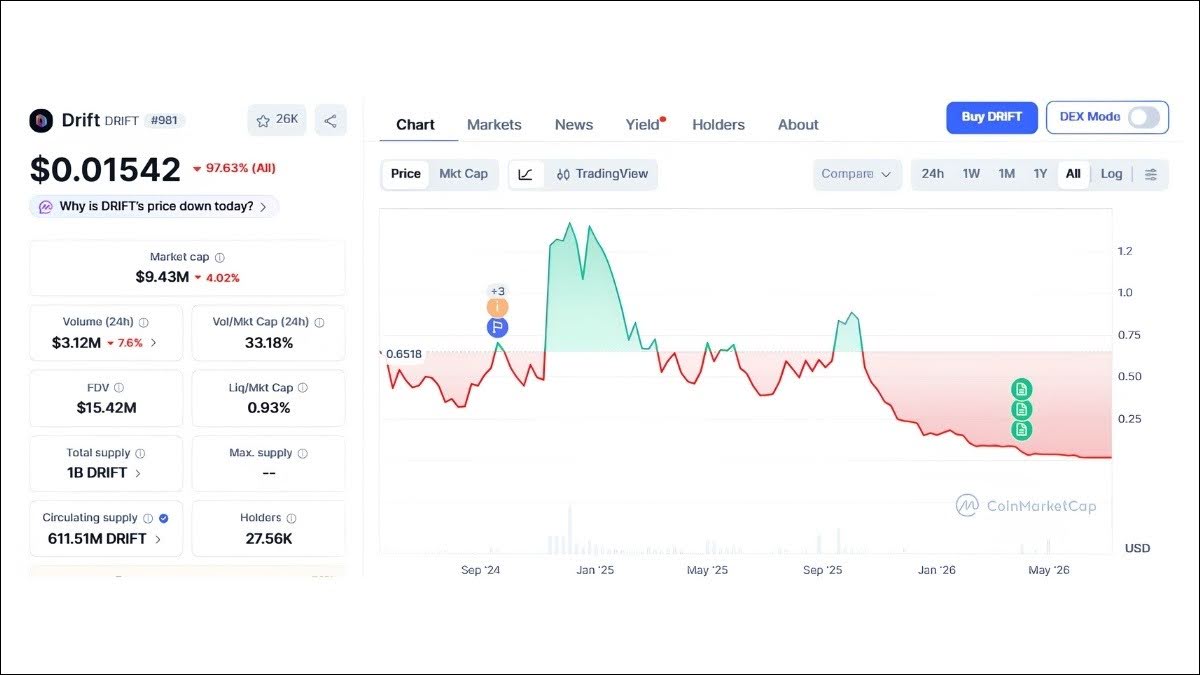Select the Price toggle
The width and height of the screenshot is (1200, 675).
pyautogui.click(x=406, y=174)
